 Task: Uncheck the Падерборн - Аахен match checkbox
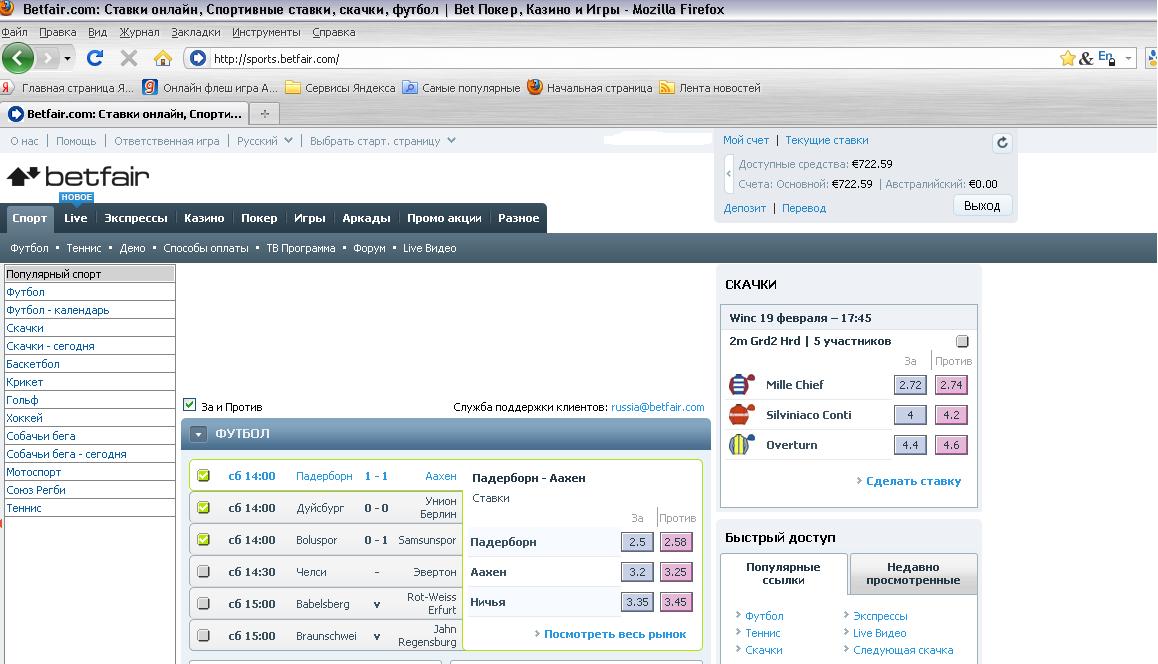pos(203,476)
